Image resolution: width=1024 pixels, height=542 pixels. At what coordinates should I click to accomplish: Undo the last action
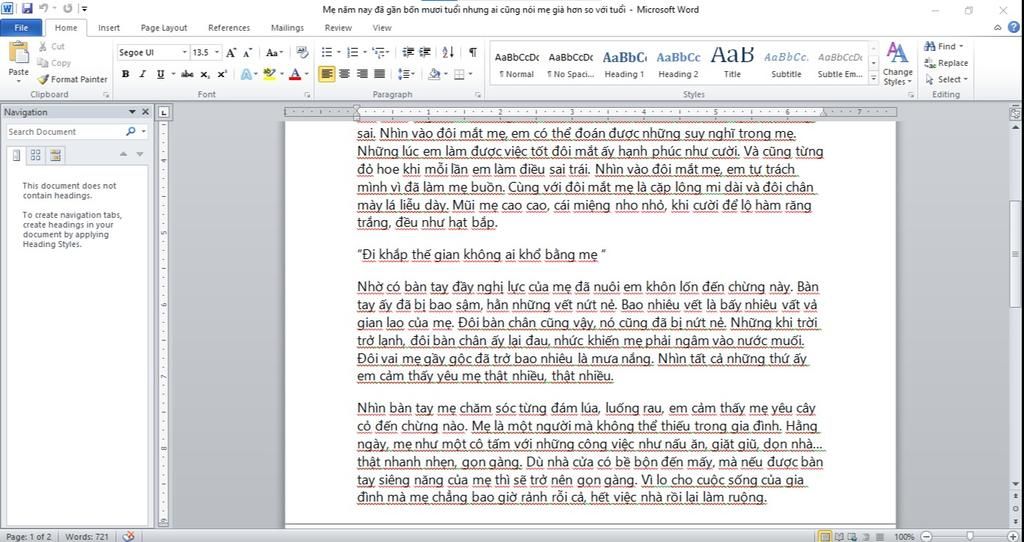pyautogui.click(x=44, y=8)
